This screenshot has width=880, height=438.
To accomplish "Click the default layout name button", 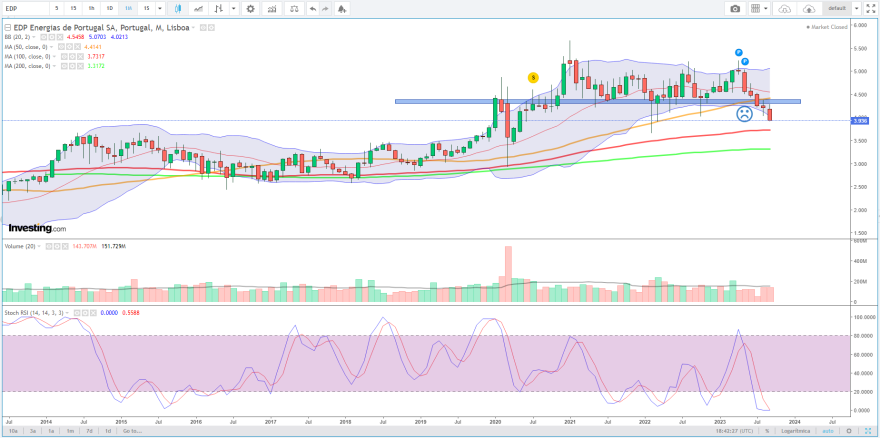I will [837, 8].
